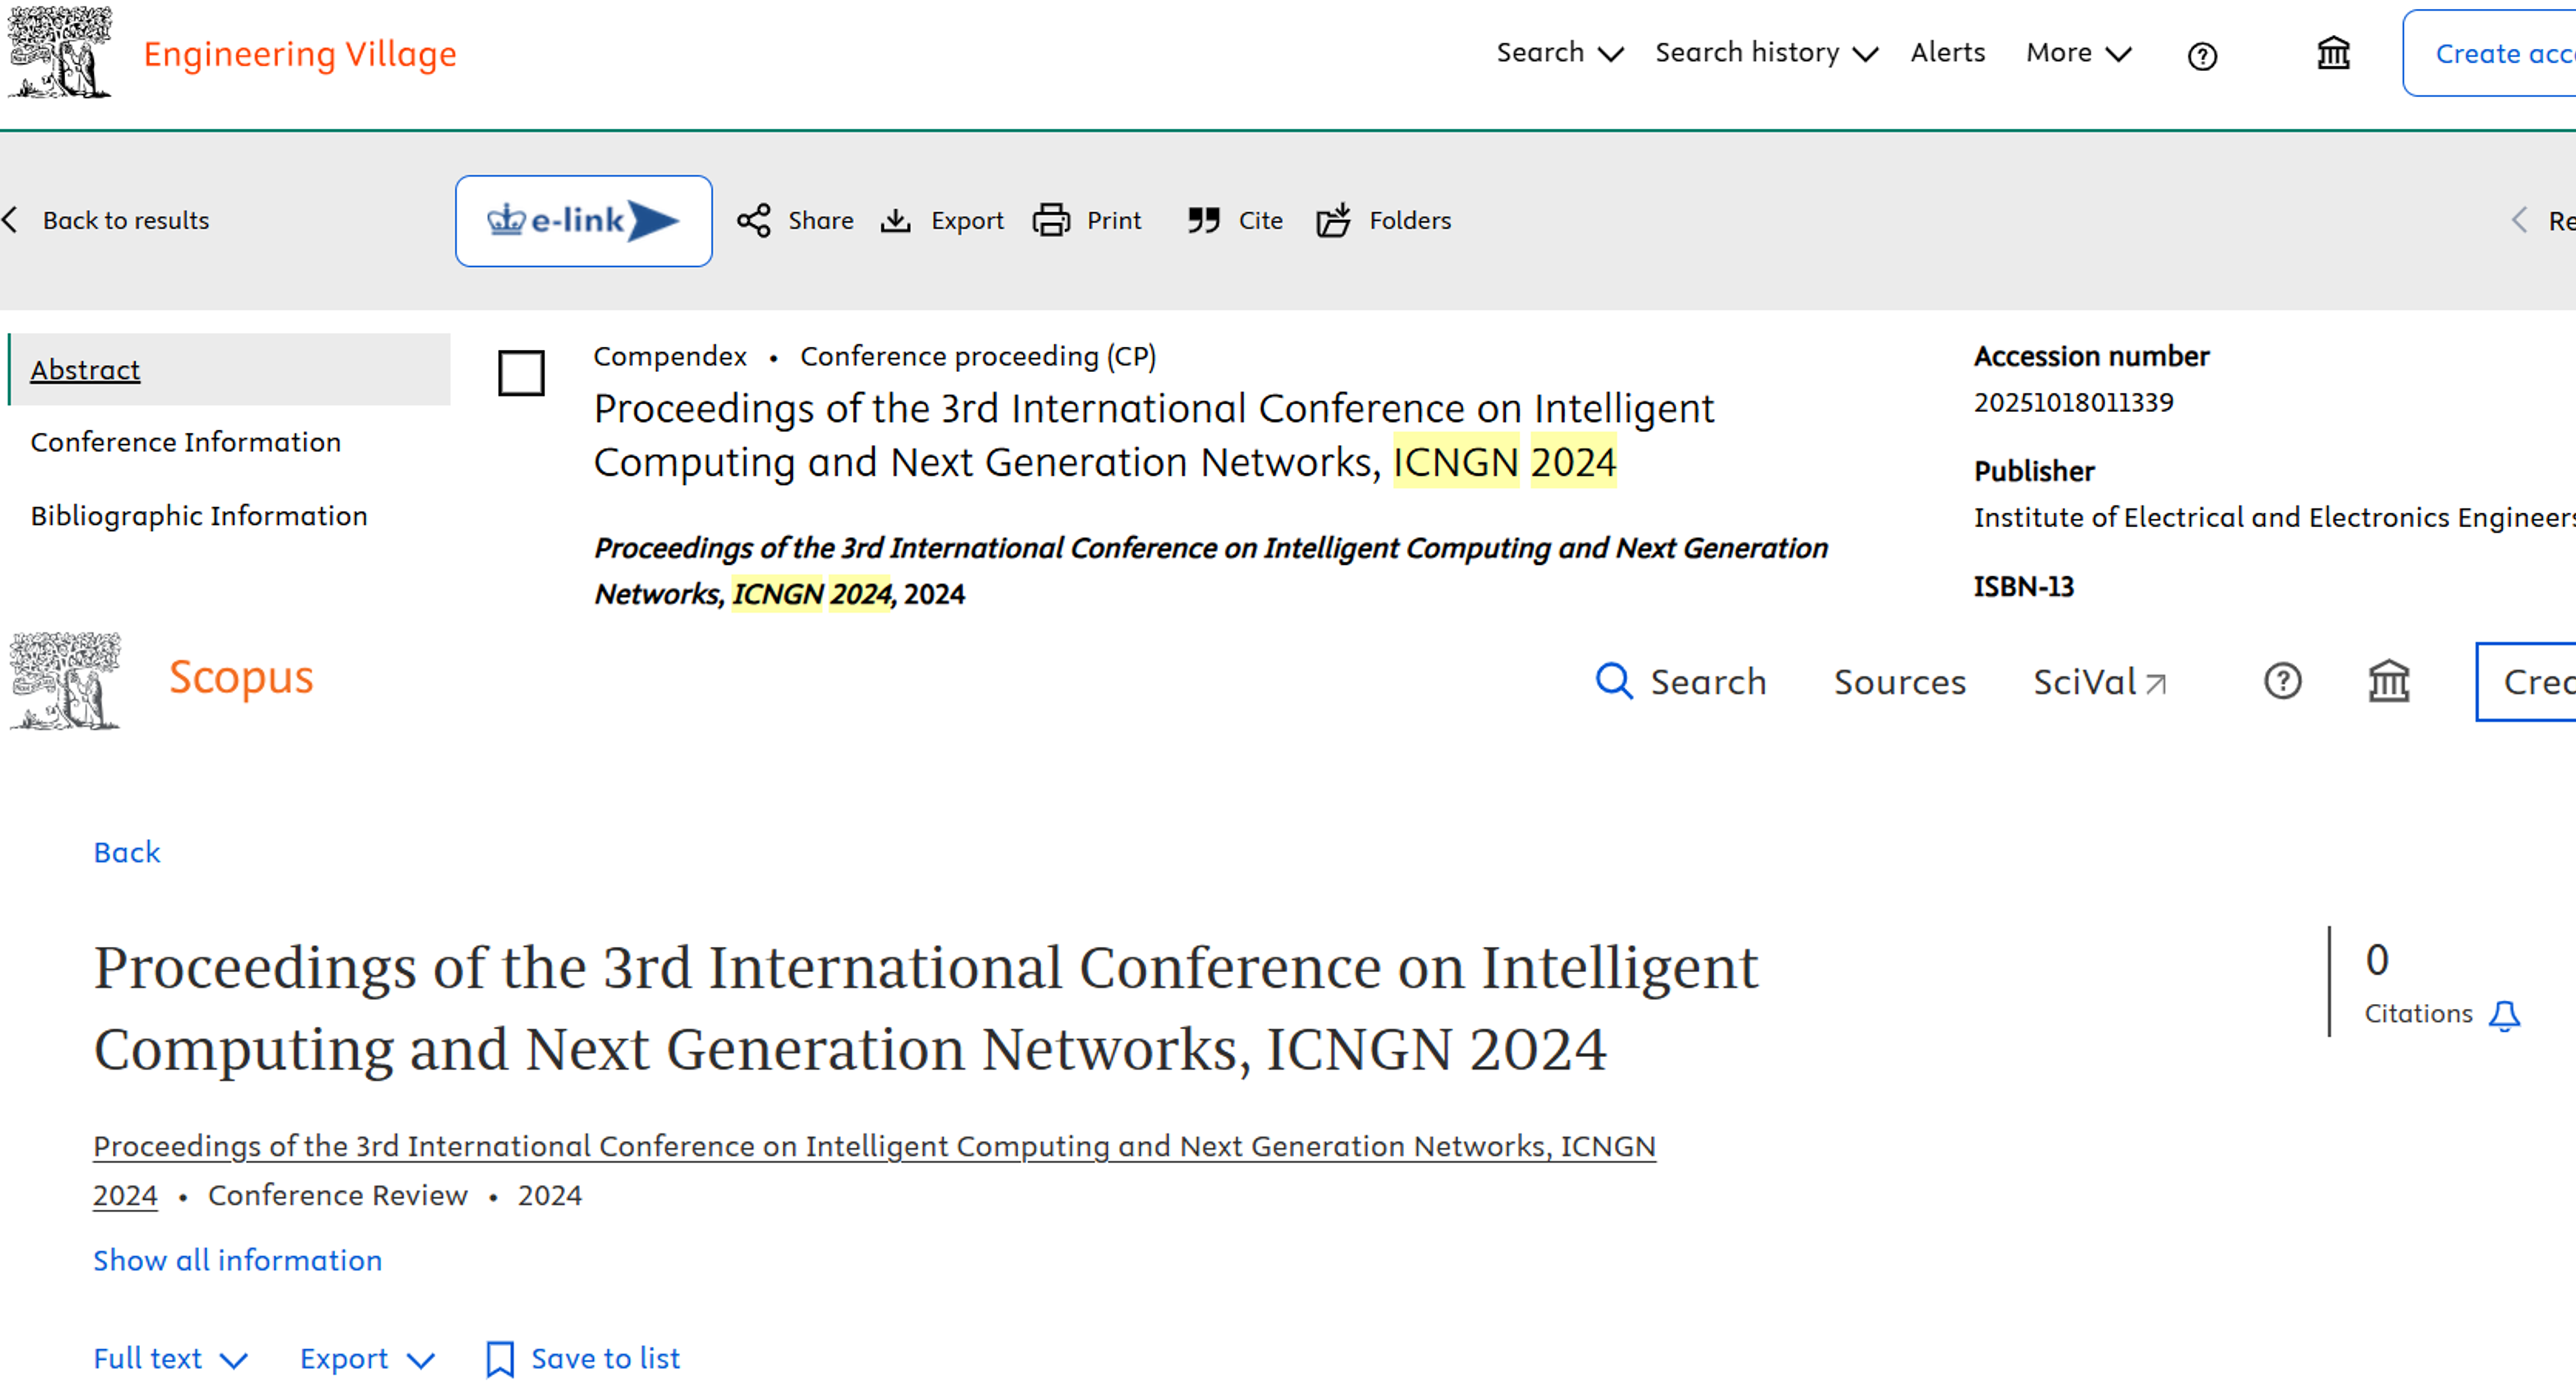Click Show all information link
The height and width of the screenshot is (1388, 2576).
point(237,1261)
